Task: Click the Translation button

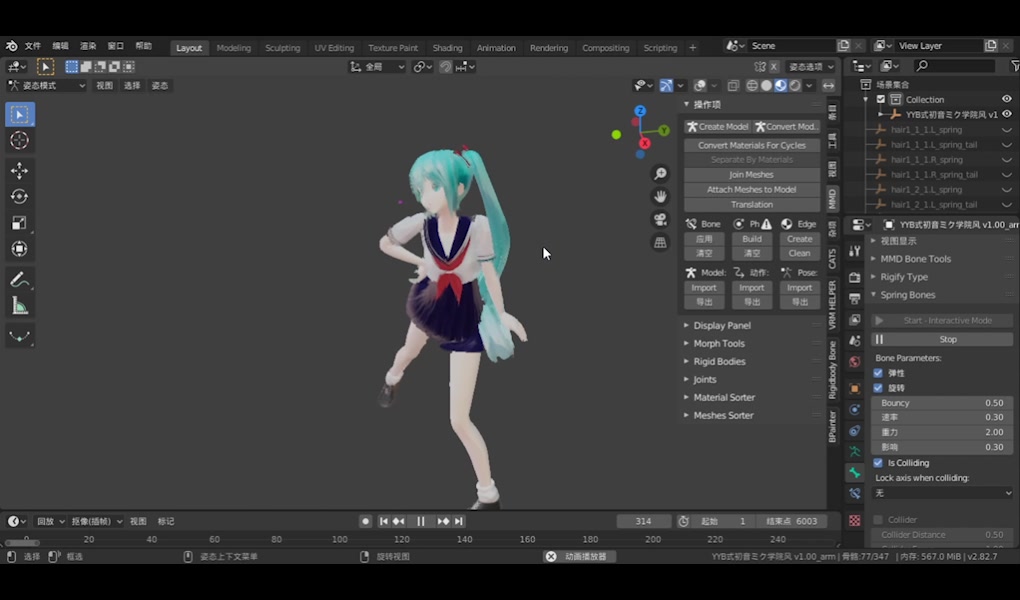Action: (x=752, y=205)
